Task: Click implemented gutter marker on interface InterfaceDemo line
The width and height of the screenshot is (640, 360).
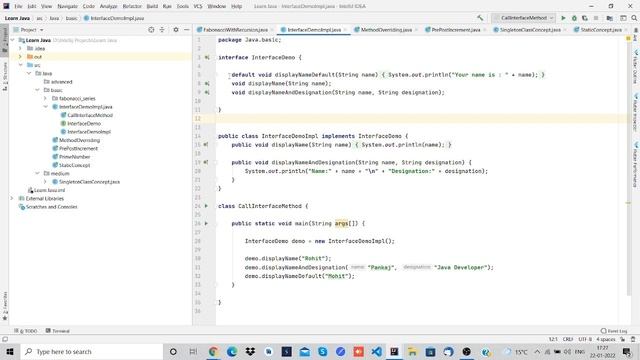Action: tap(207, 58)
